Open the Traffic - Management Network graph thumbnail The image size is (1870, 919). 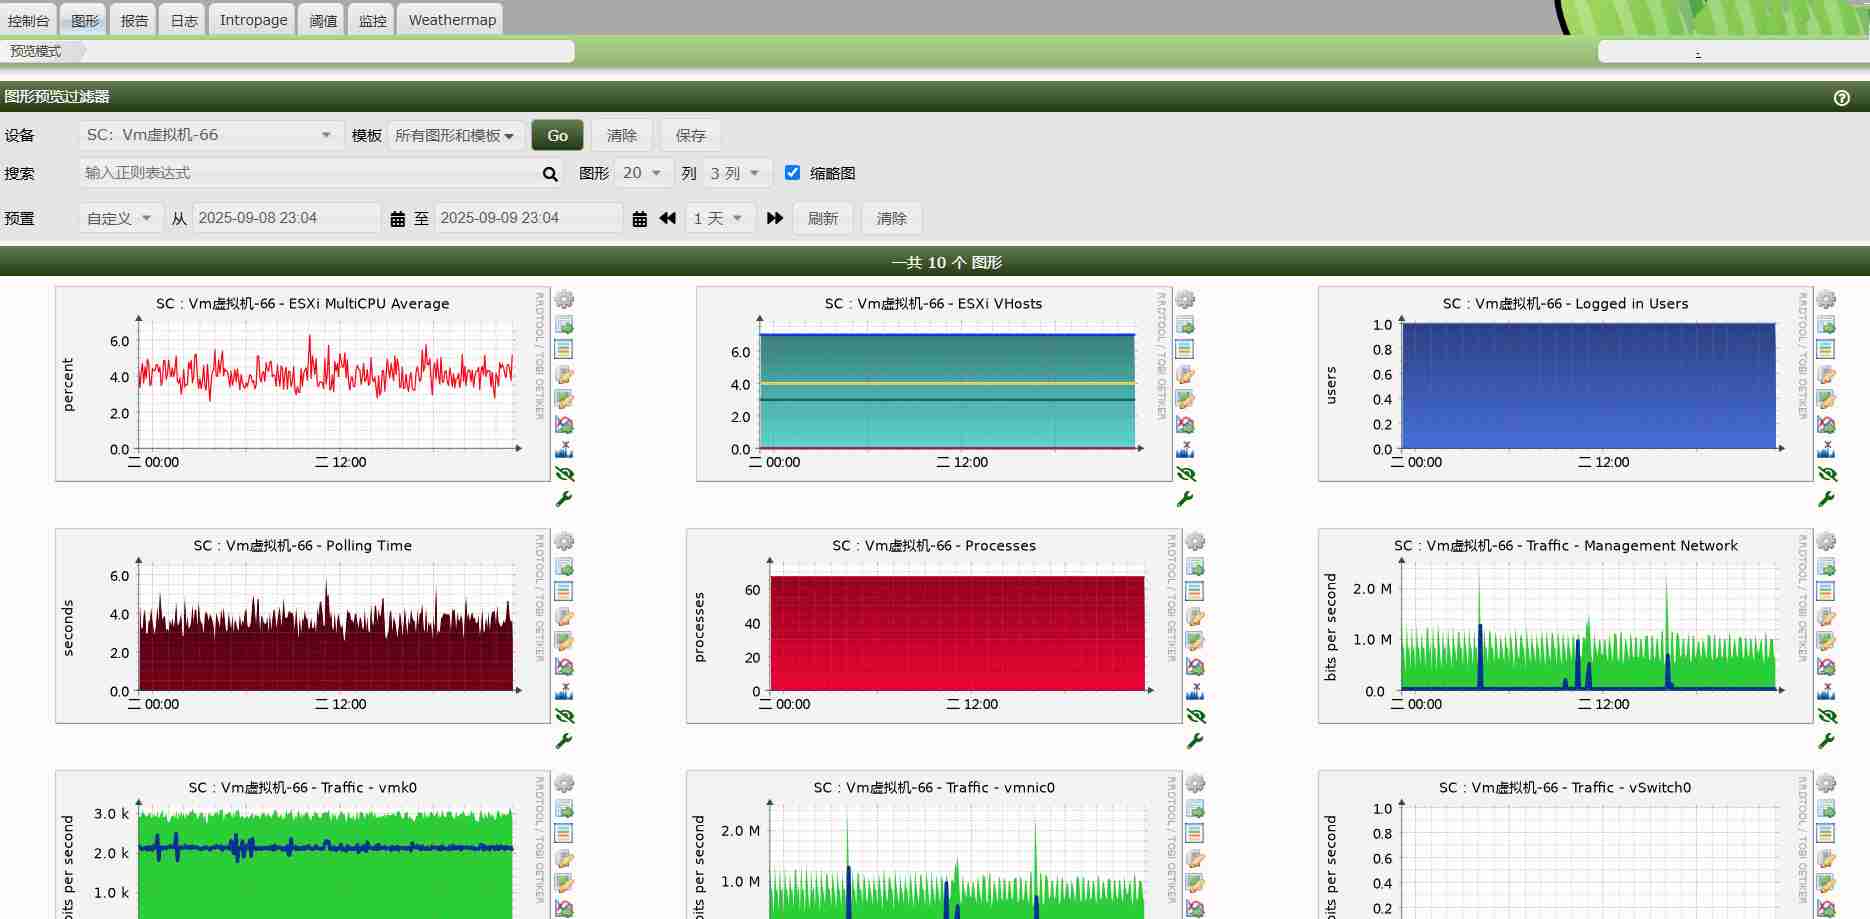(x=1565, y=626)
